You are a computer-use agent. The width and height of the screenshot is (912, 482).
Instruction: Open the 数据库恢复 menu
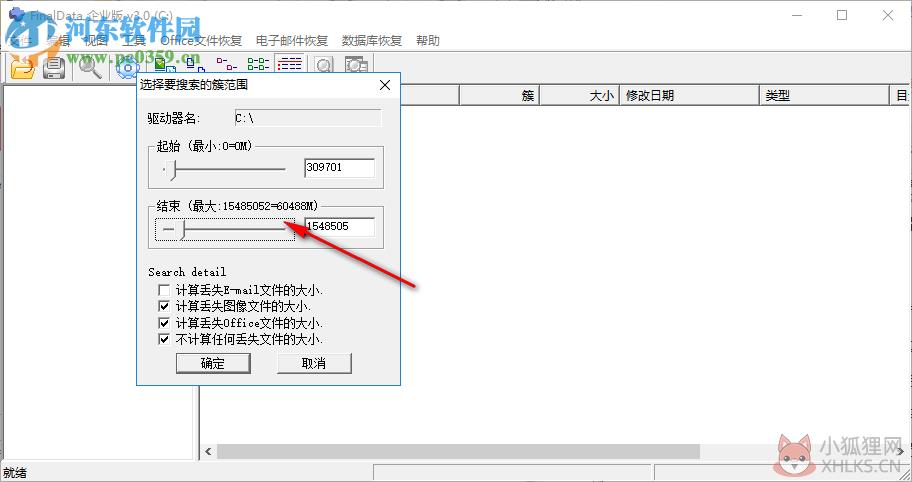coord(372,41)
